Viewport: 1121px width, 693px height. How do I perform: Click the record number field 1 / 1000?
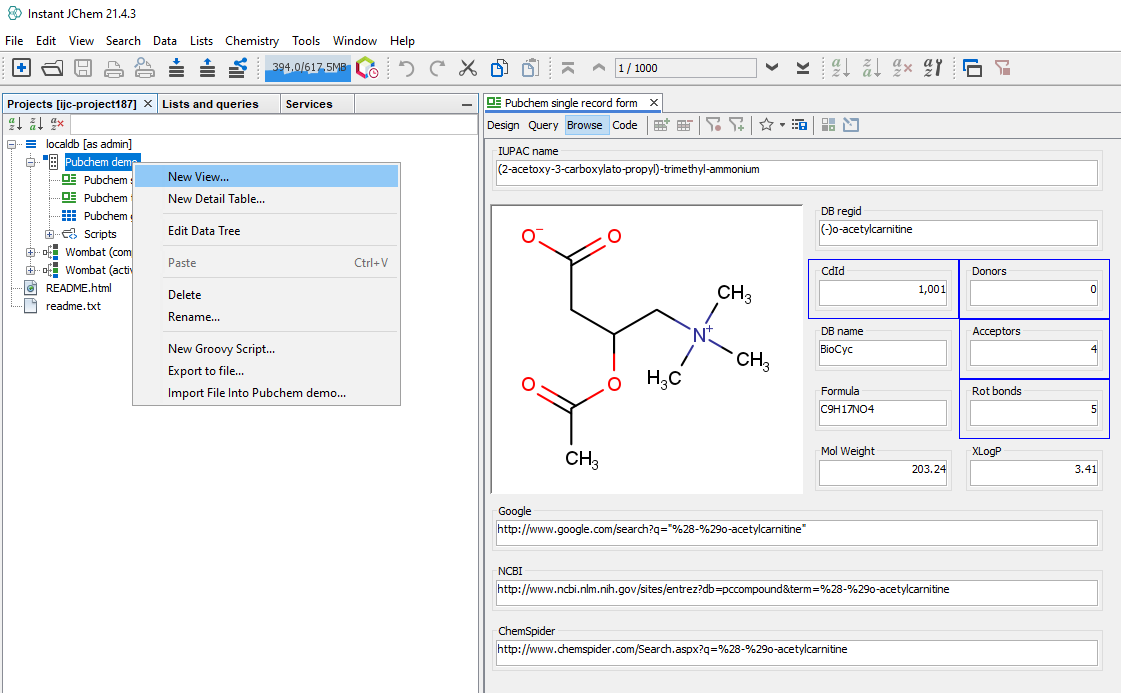tap(685, 68)
